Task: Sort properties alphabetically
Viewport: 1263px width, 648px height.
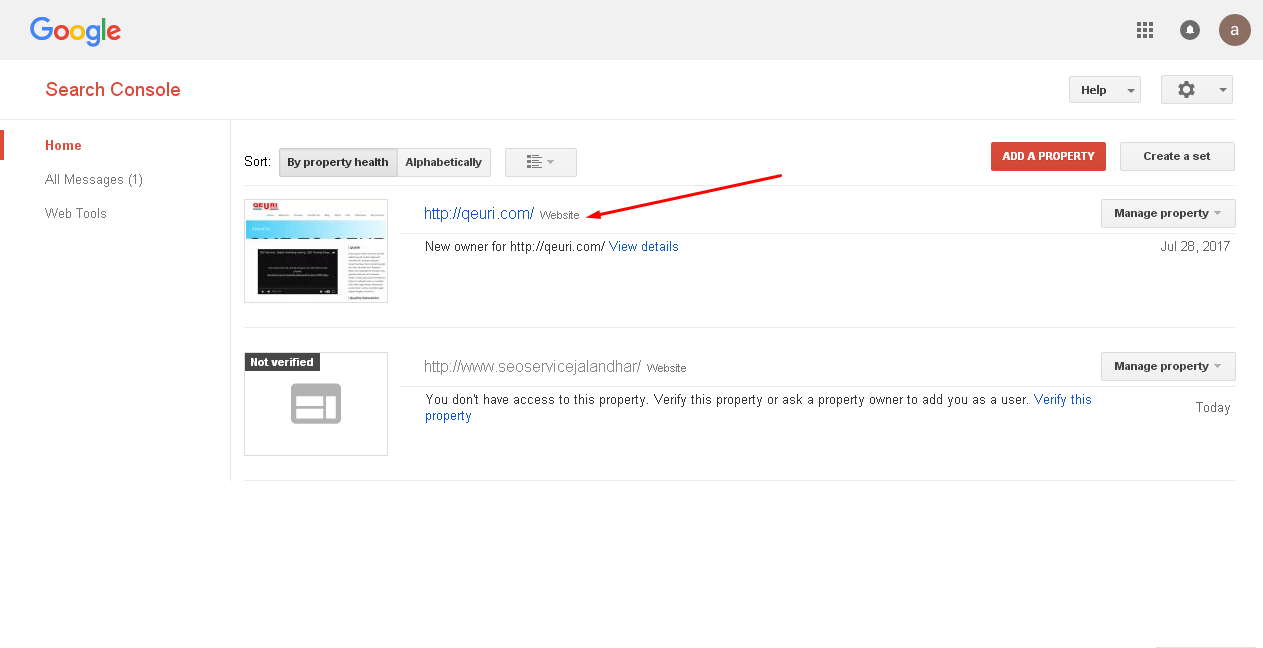Action: (444, 162)
